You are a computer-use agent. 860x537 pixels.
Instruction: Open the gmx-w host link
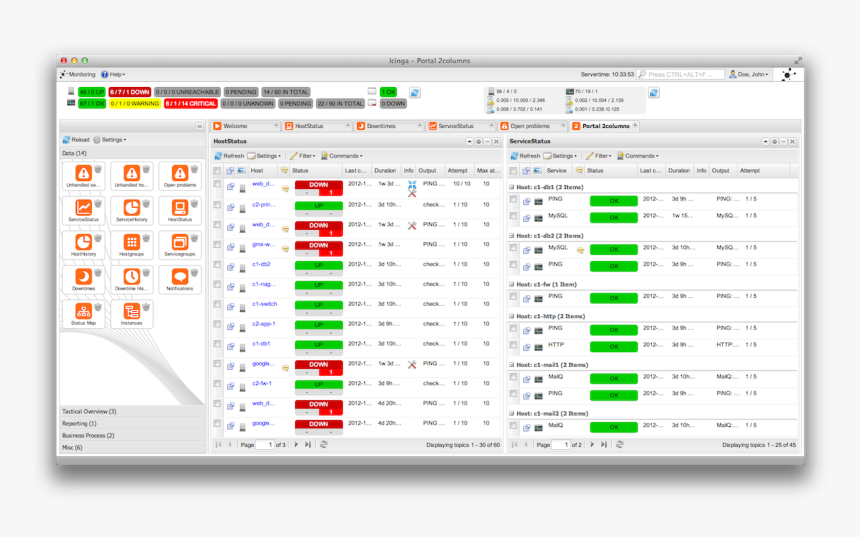tap(263, 245)
